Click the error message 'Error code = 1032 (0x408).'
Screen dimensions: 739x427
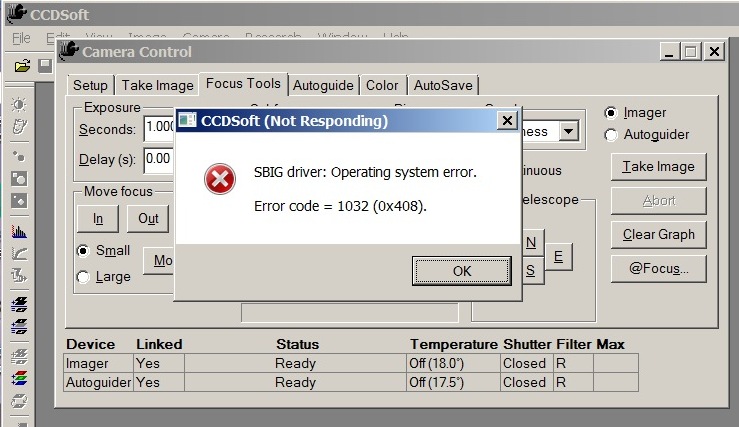click(x=340, y=206)
